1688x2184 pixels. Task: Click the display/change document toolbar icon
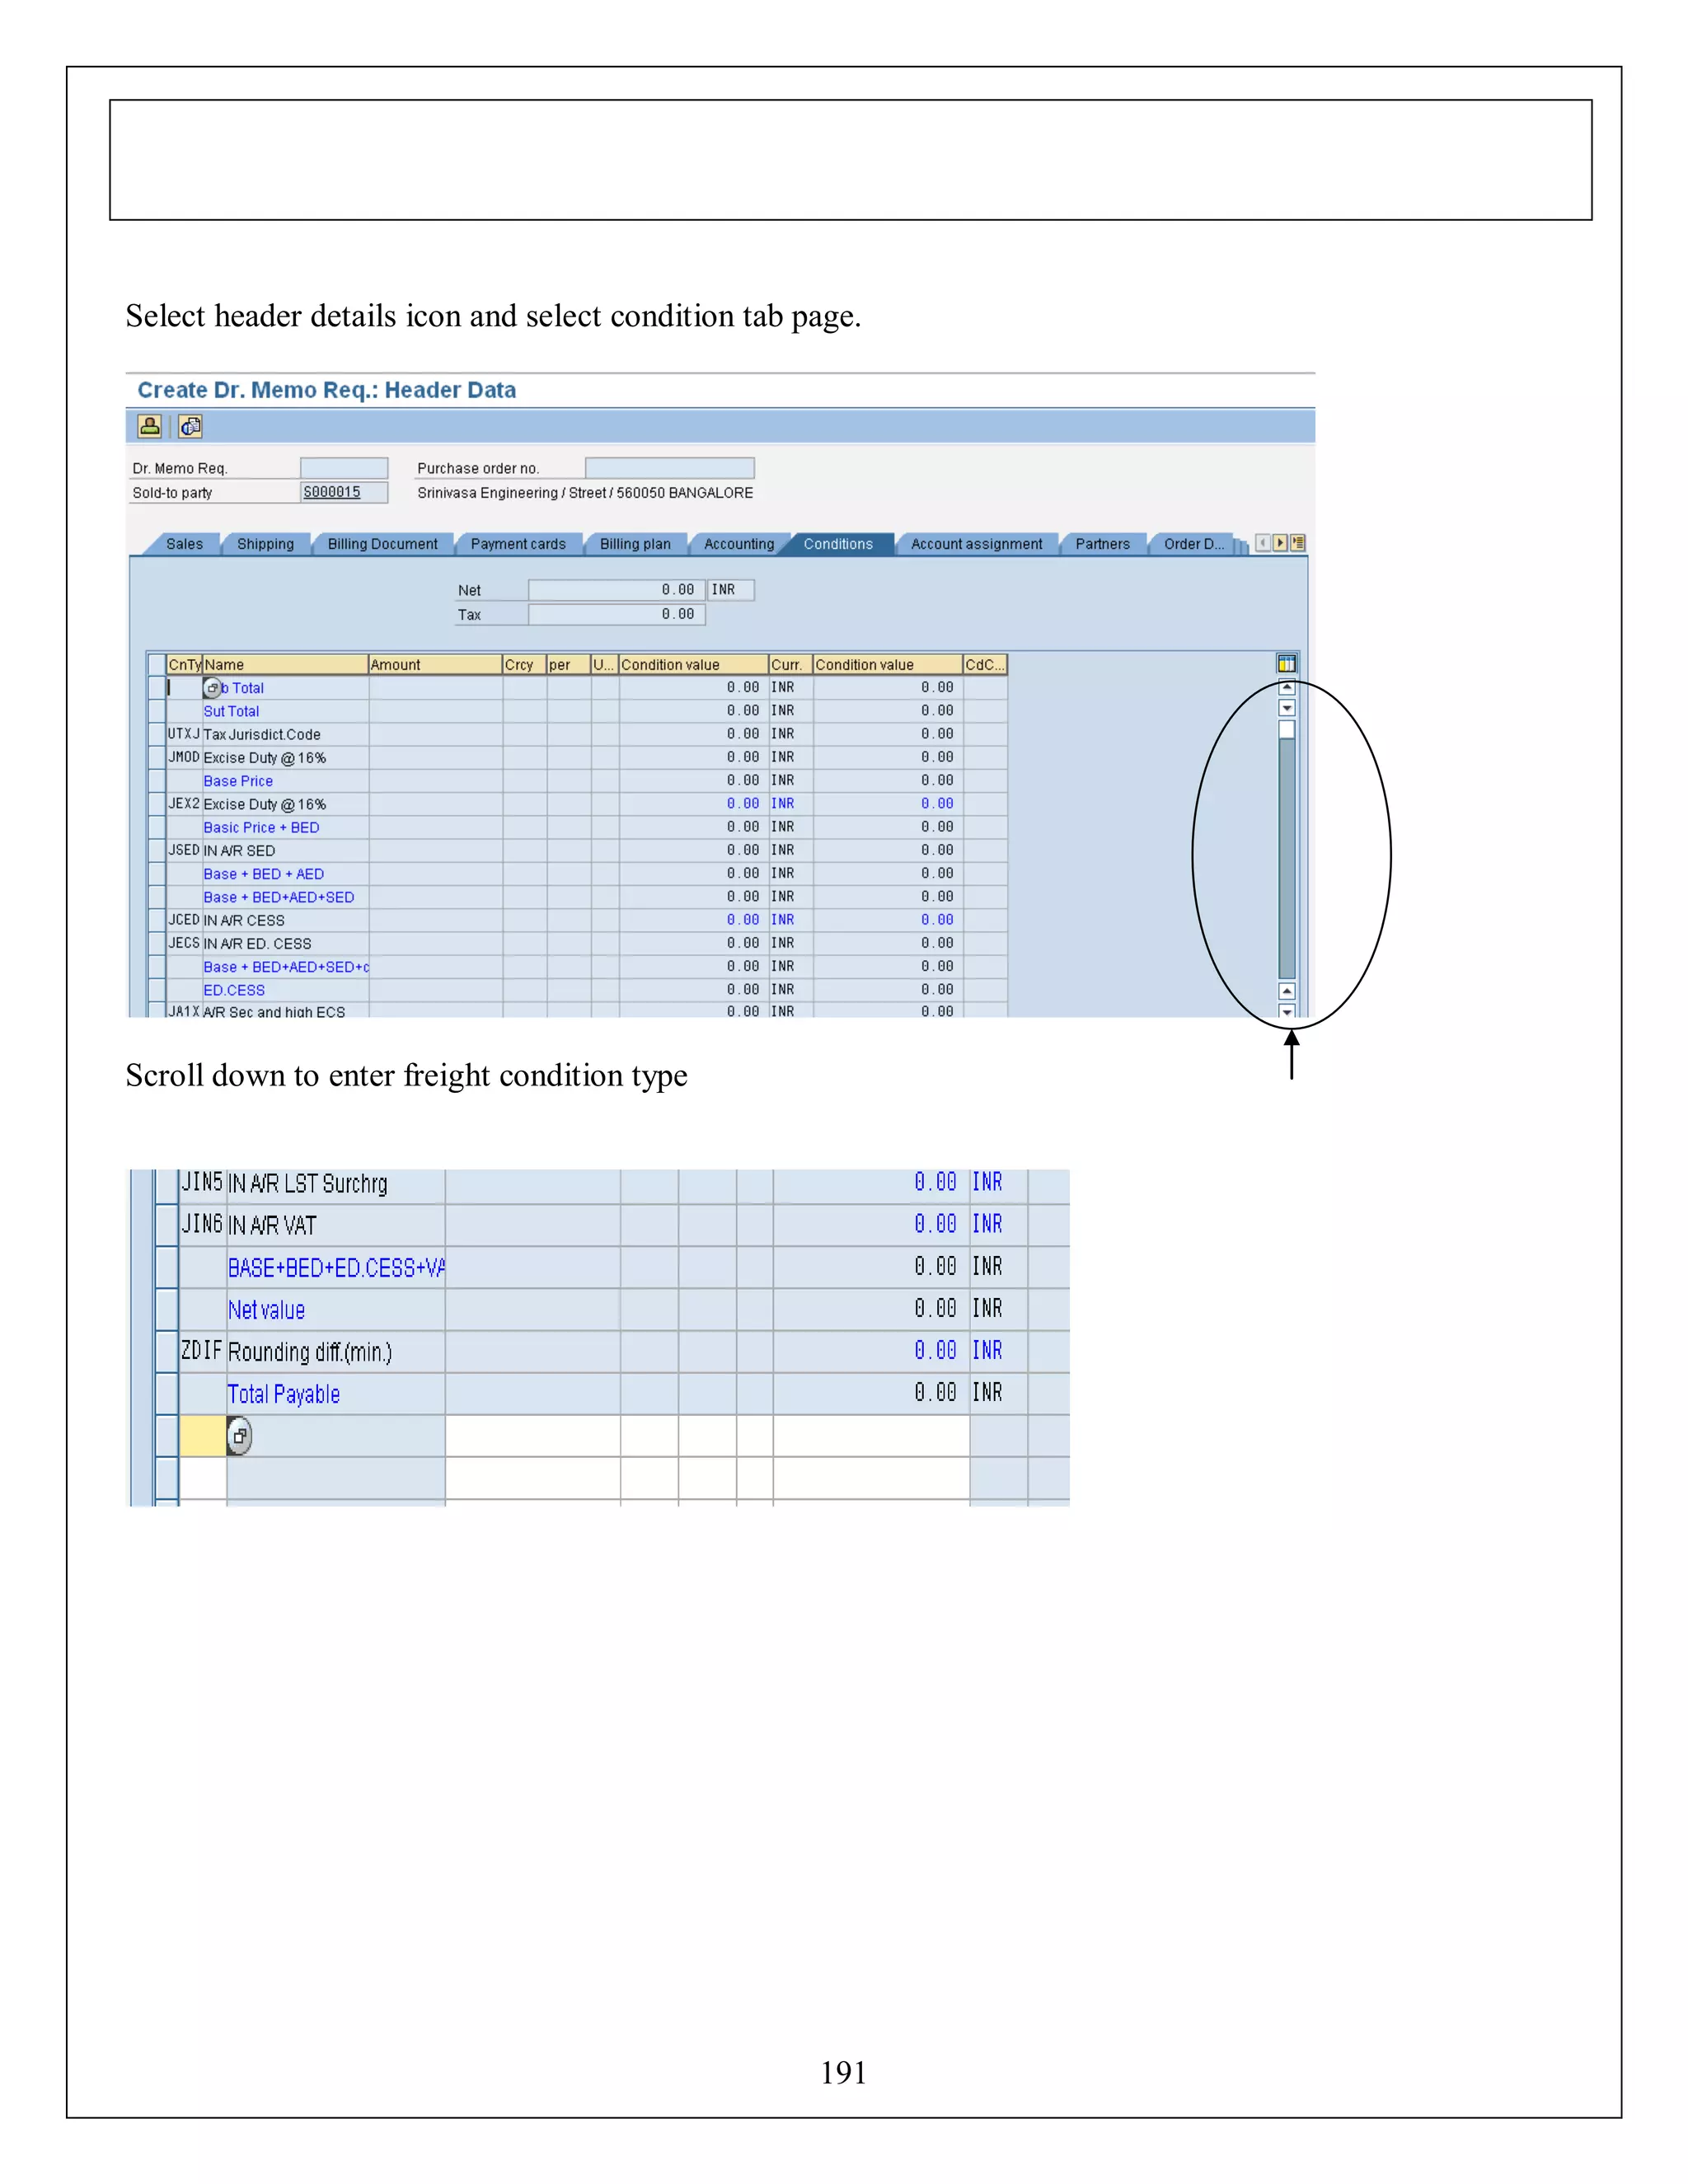[x=190, y=427]
